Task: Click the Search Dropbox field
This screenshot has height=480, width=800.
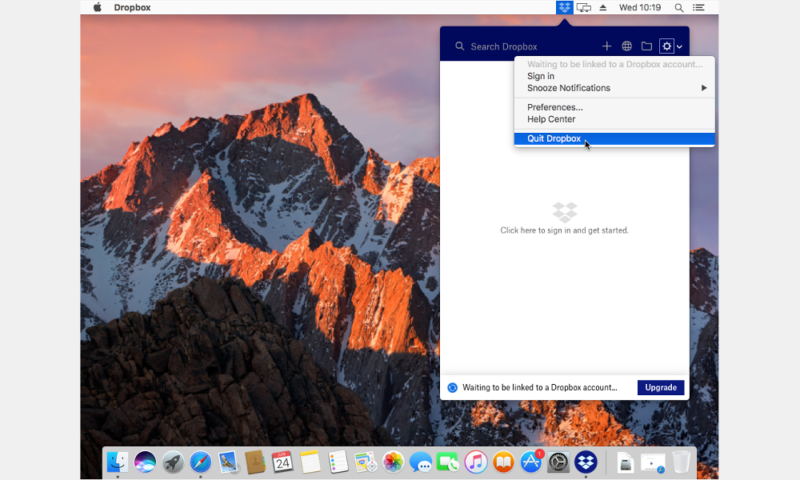Action: tap(521, 46)
